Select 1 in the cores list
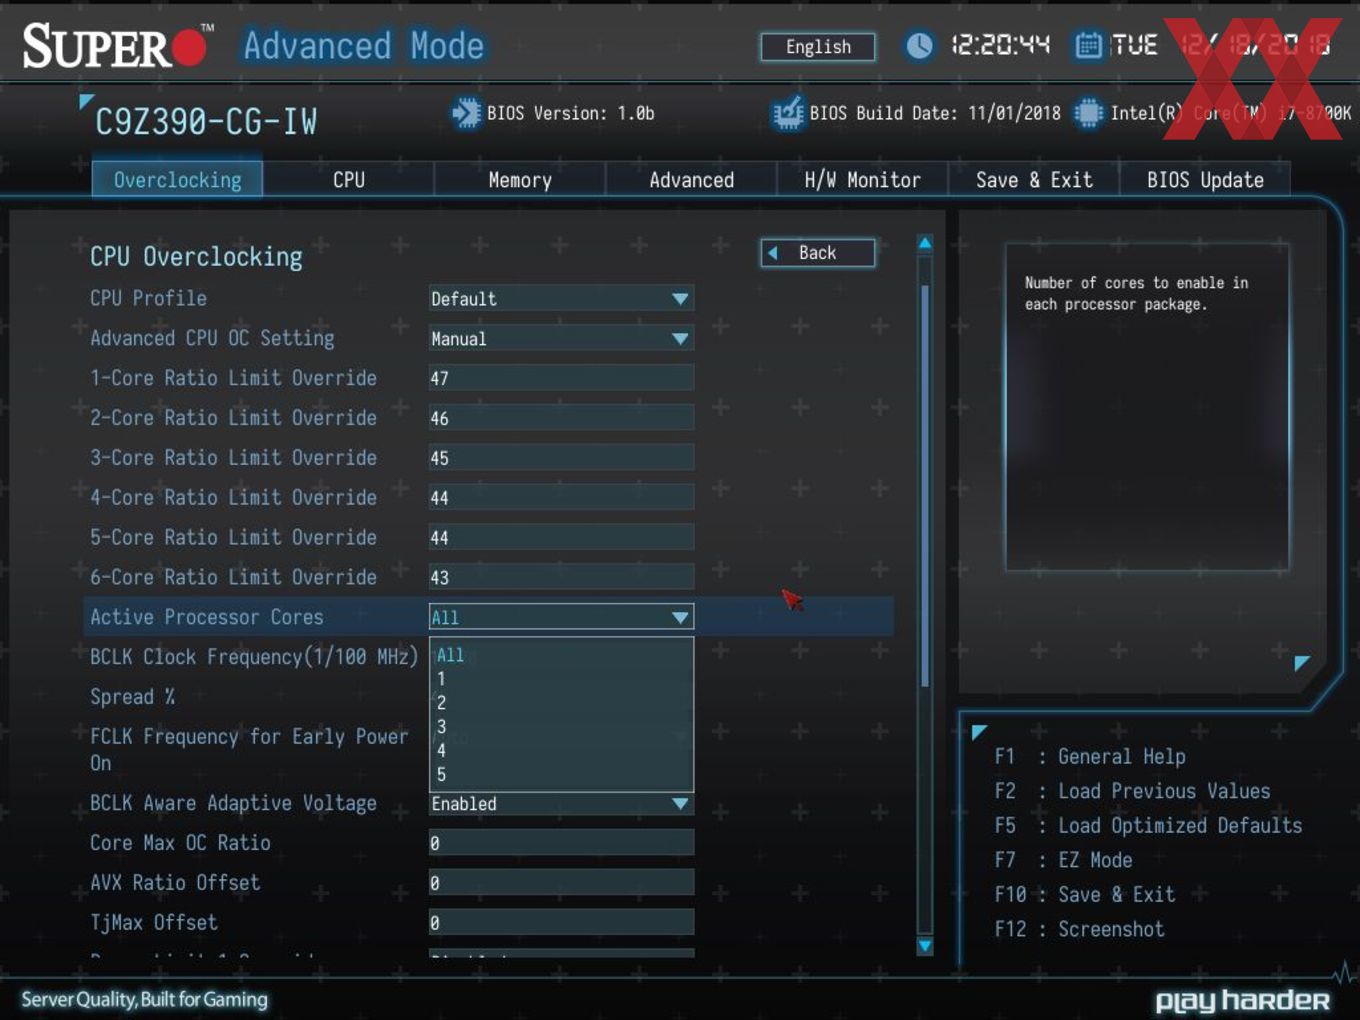The height and width of the screenshot is (1020, 1360). coord(561,679)
